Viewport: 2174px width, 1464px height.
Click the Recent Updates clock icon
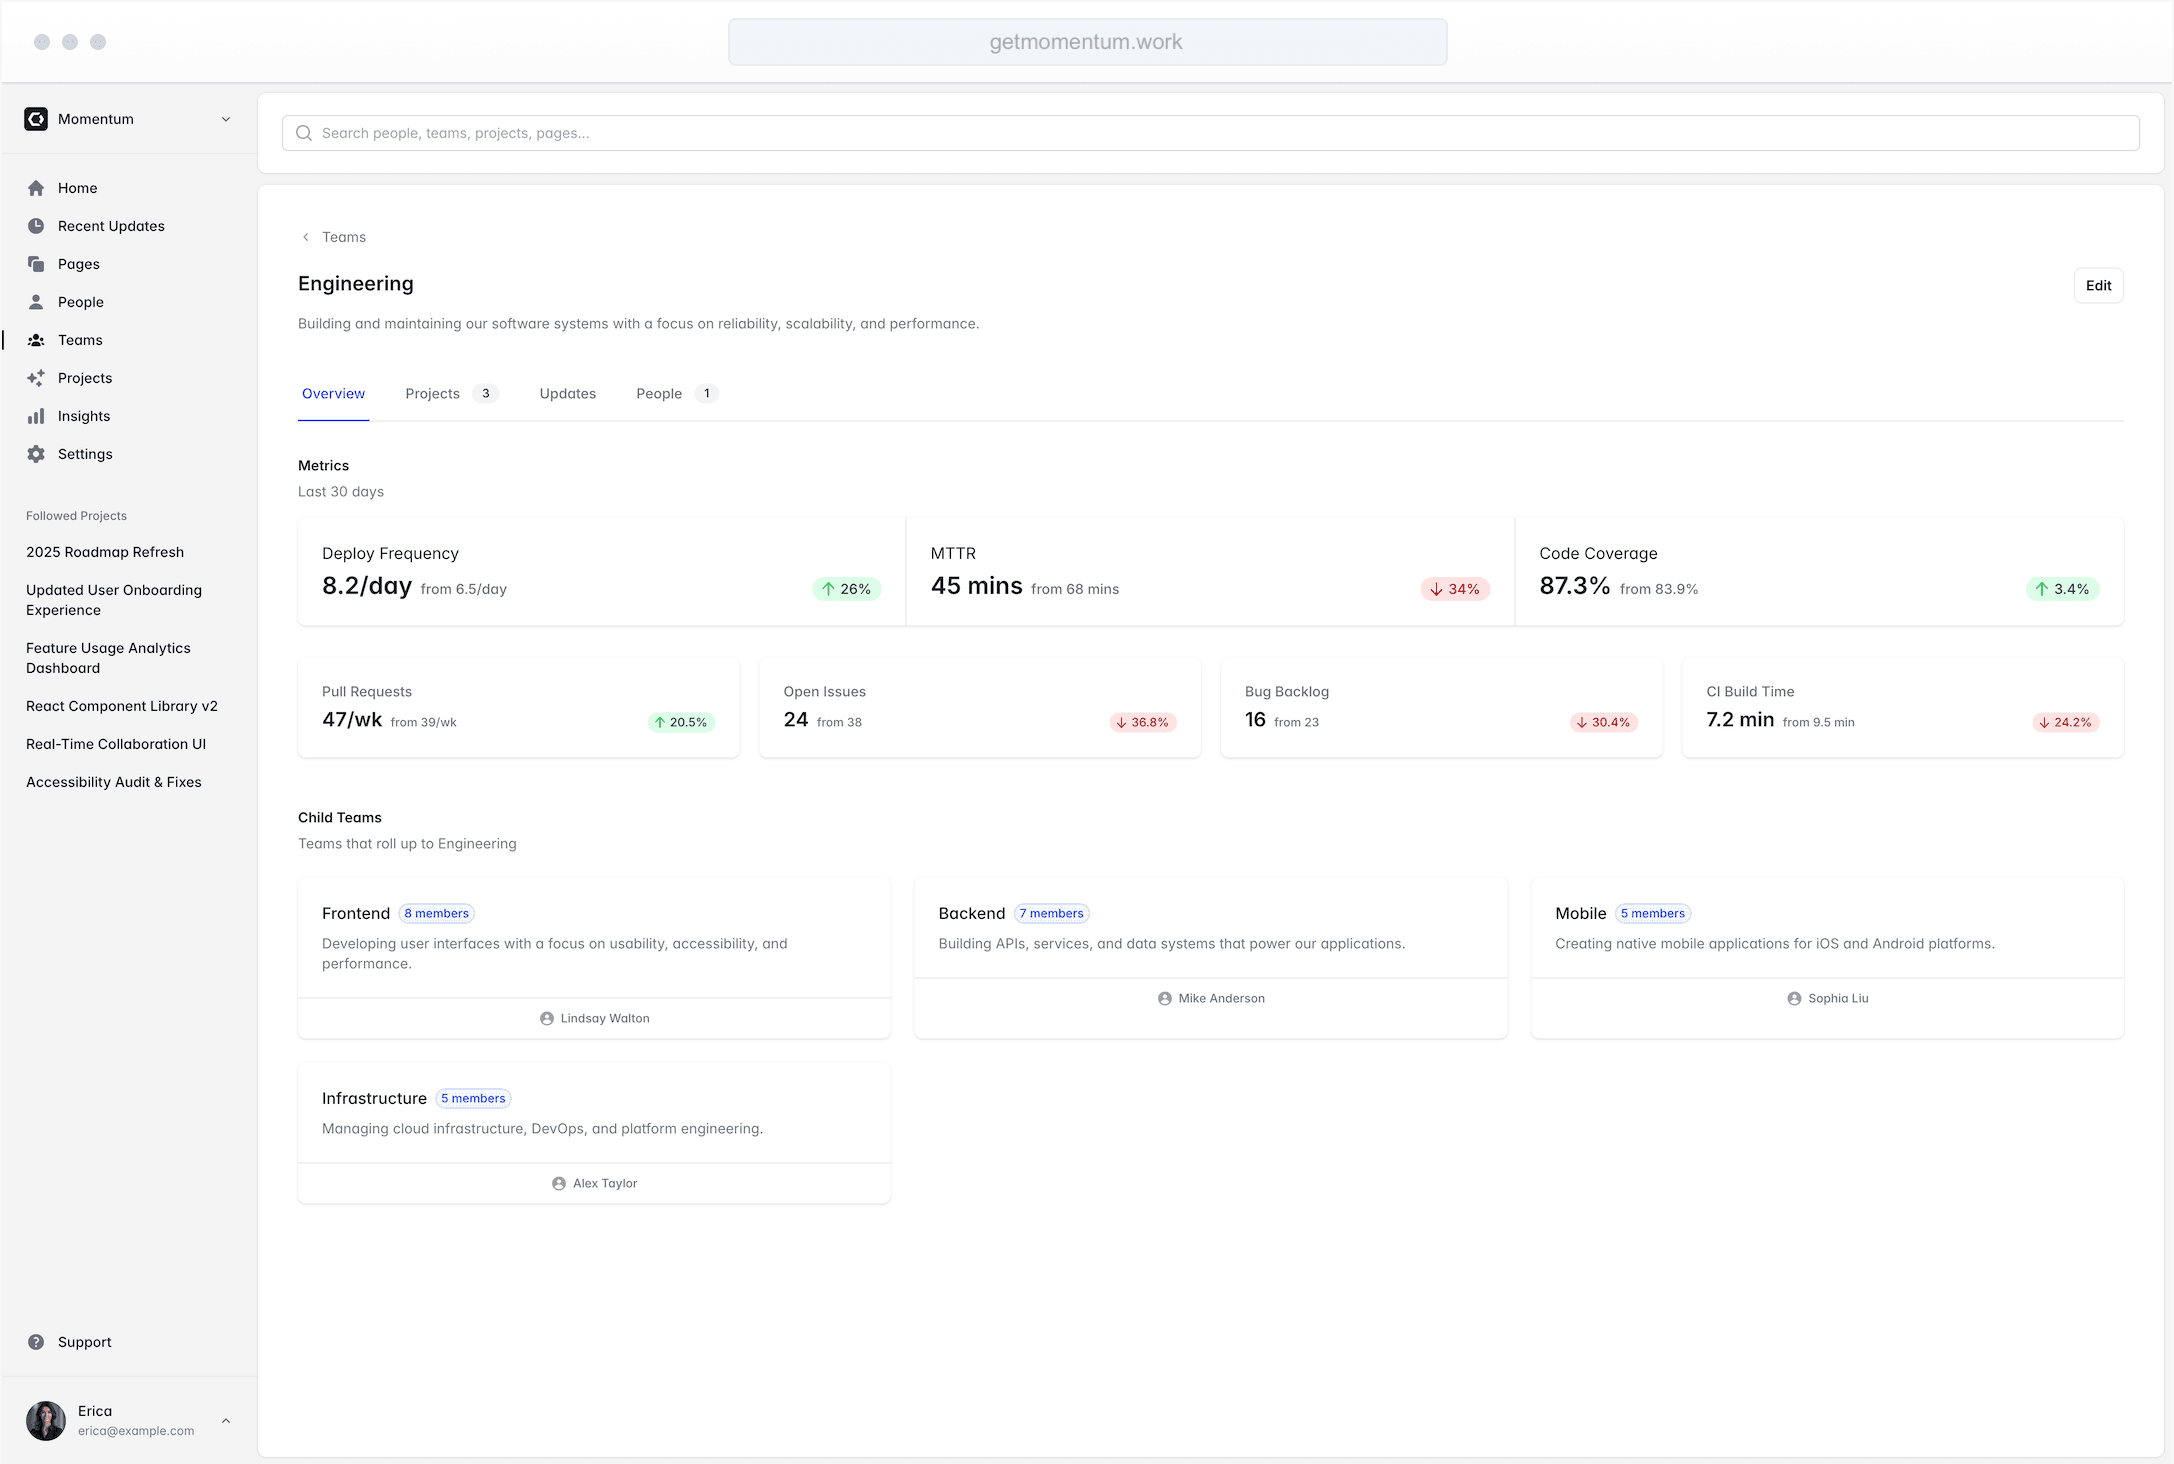(36, 226)
